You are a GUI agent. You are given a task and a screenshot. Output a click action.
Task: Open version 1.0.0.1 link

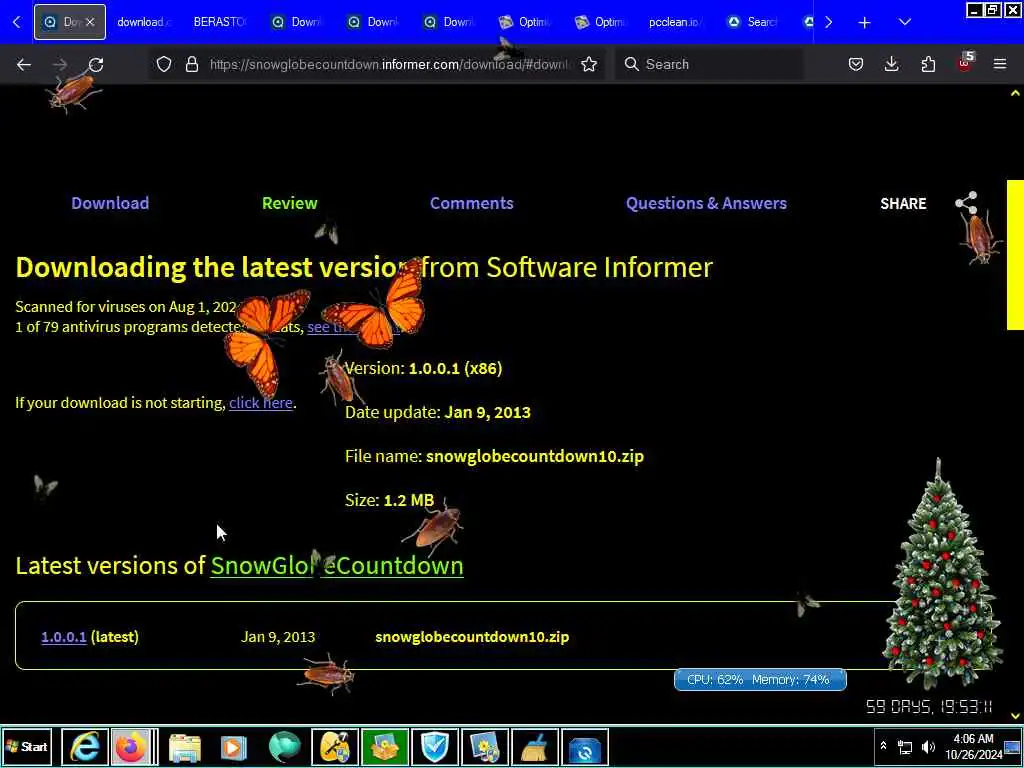click(64, 636)
